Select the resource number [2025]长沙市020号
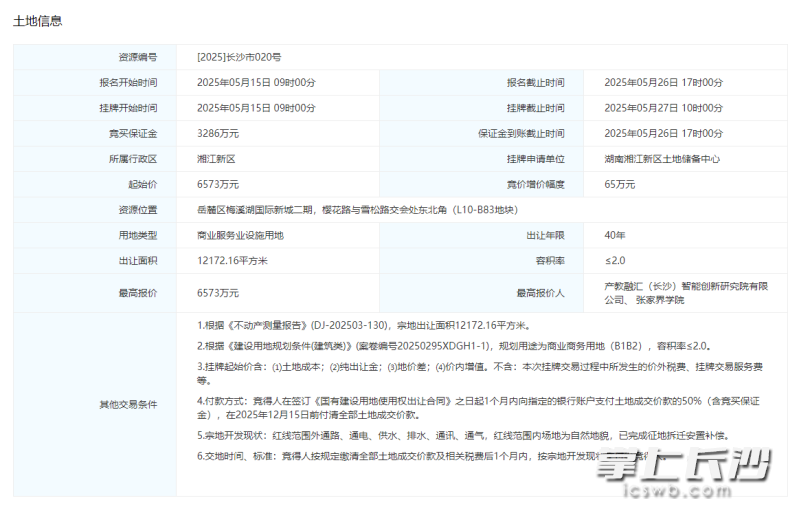This screenshot has width=799, height=509. coord(246,57)
